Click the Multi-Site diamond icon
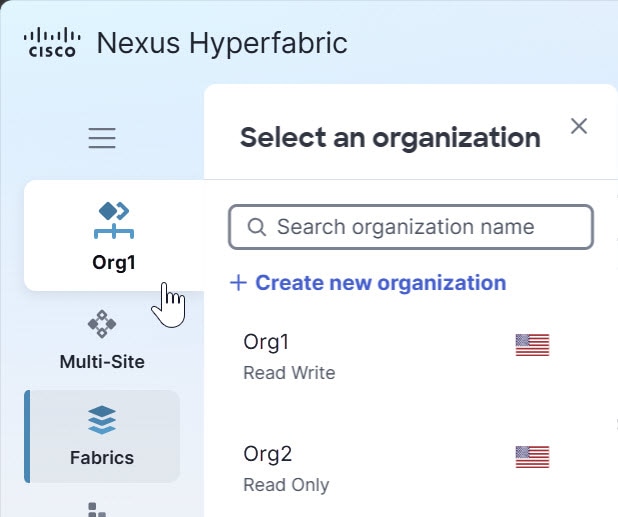 [x=102, y=324]
